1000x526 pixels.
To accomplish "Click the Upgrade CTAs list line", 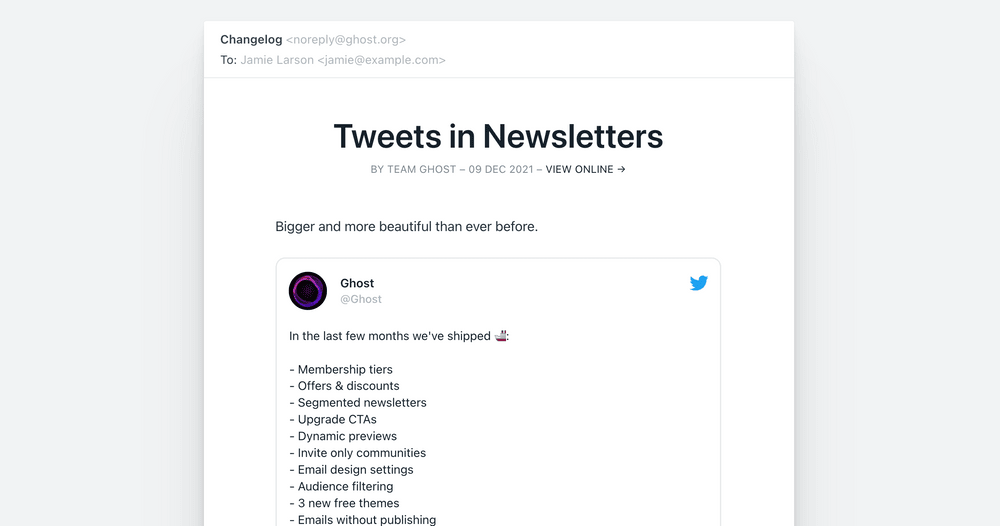I will click(x=333, y=420).
